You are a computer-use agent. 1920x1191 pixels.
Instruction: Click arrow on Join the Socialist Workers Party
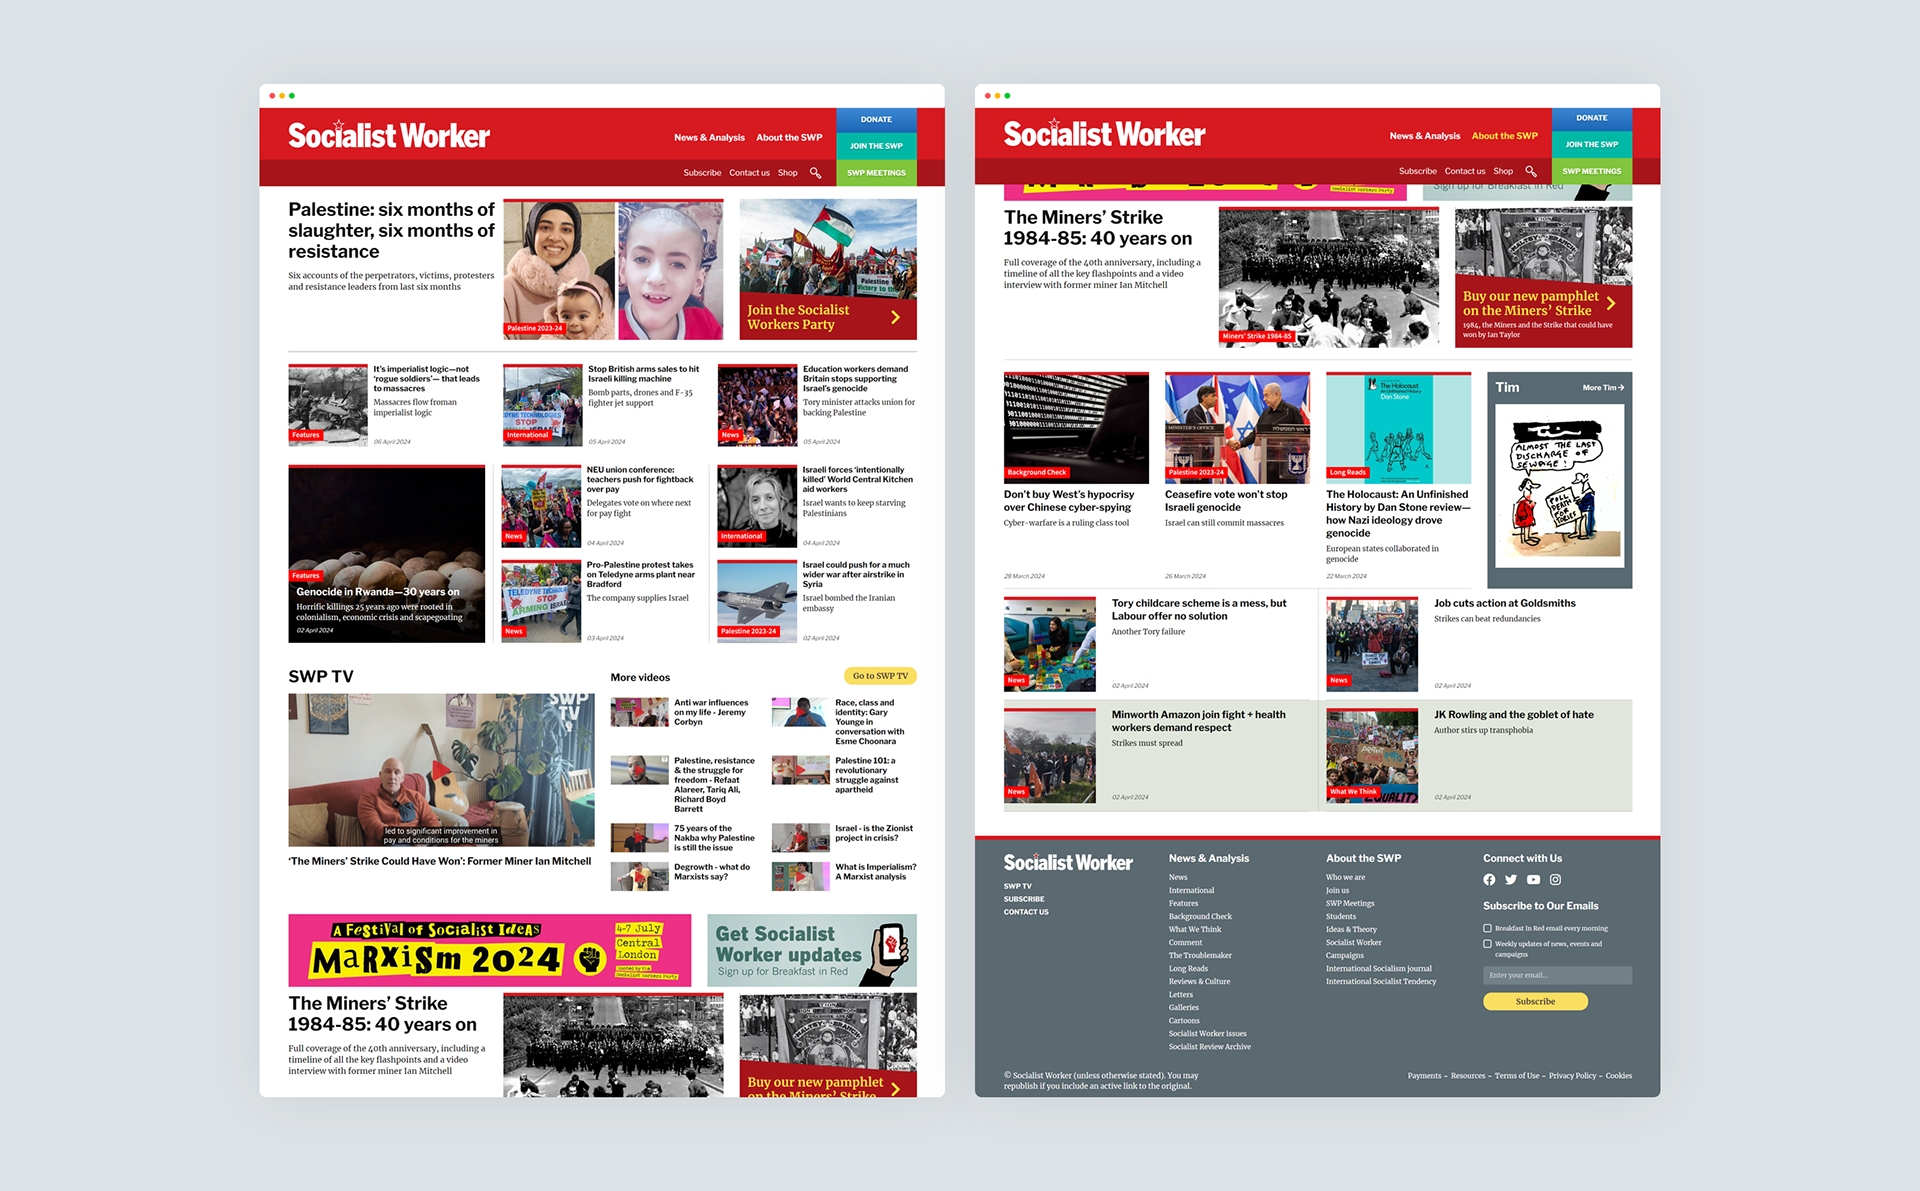click(895, 317)
